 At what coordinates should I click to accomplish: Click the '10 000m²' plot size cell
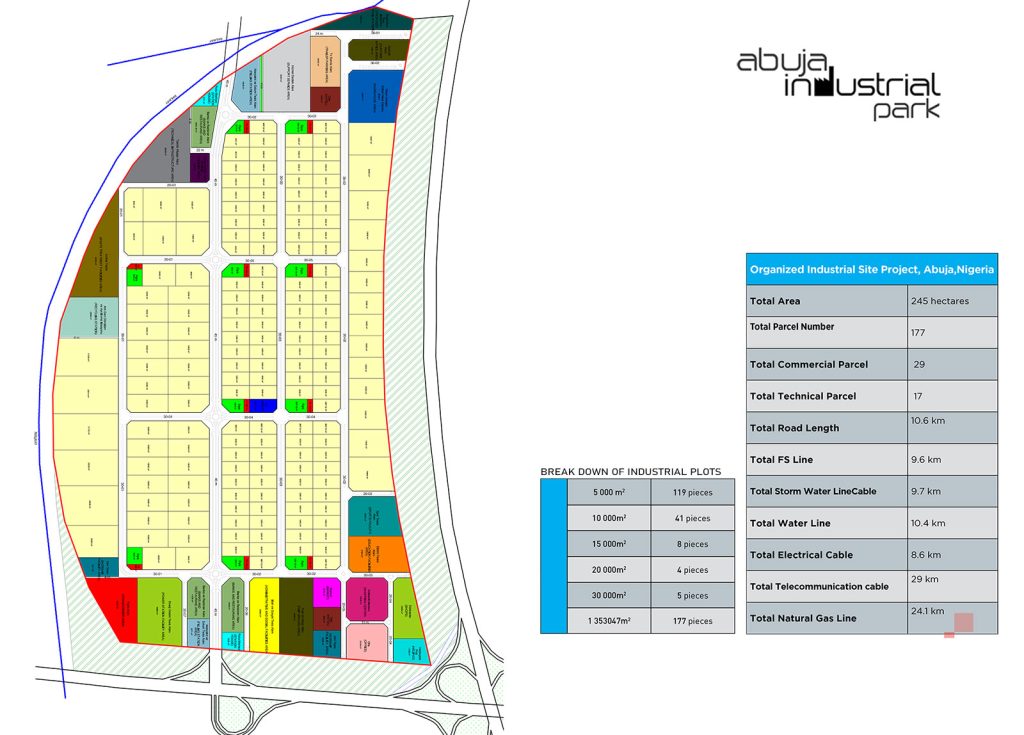607,518
